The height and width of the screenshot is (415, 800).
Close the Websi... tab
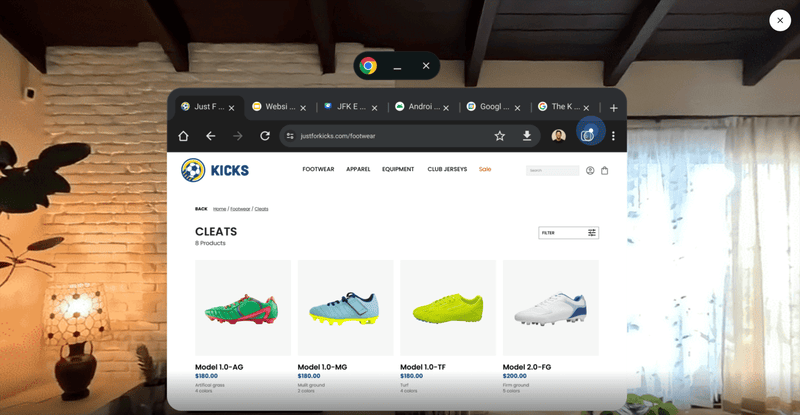pyautogui.click(x=303, y=108)
